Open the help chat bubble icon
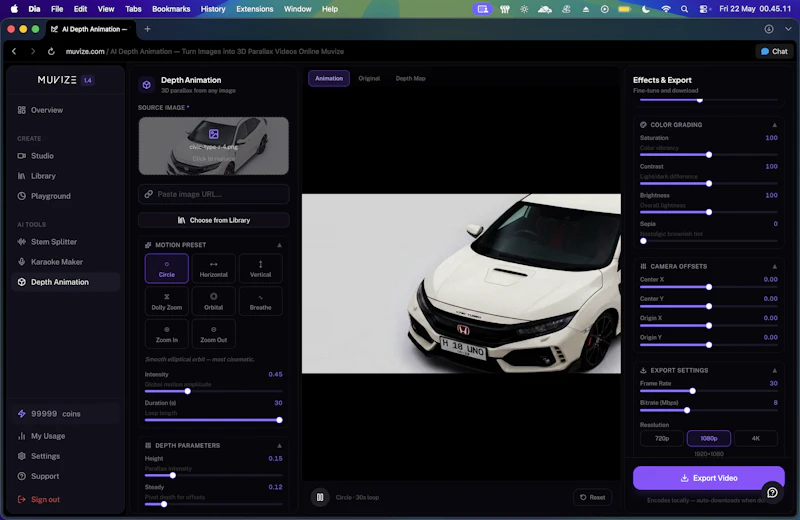Viewport: 800px width, 520px height. click(772, 492)
